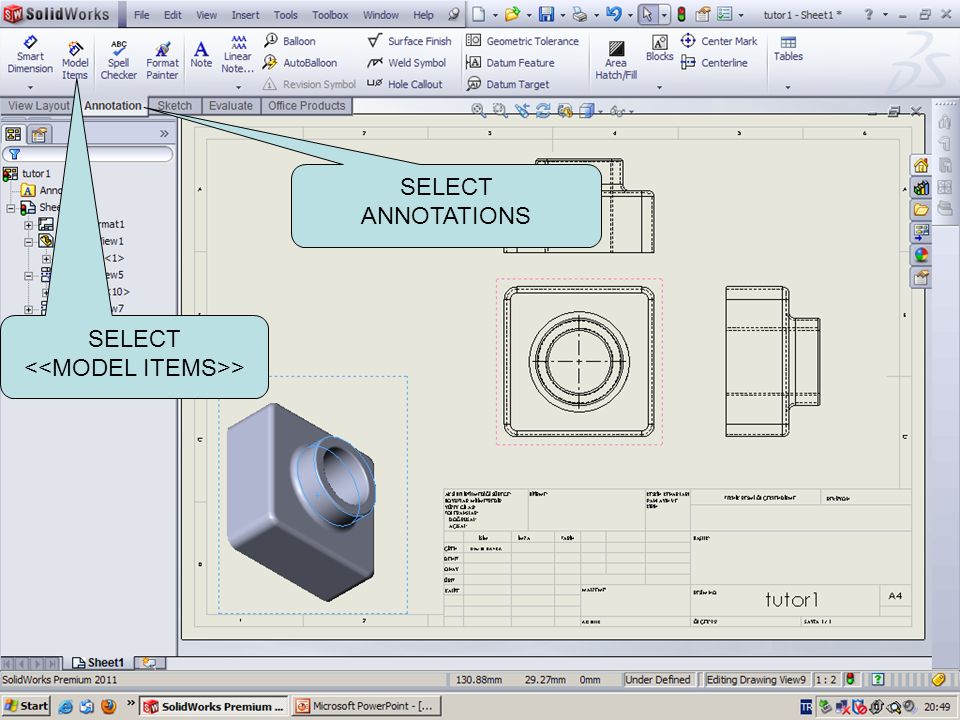Select the Smart Dimension tool
The width and height of the screenshot is (960, 720).
(30, 55)
